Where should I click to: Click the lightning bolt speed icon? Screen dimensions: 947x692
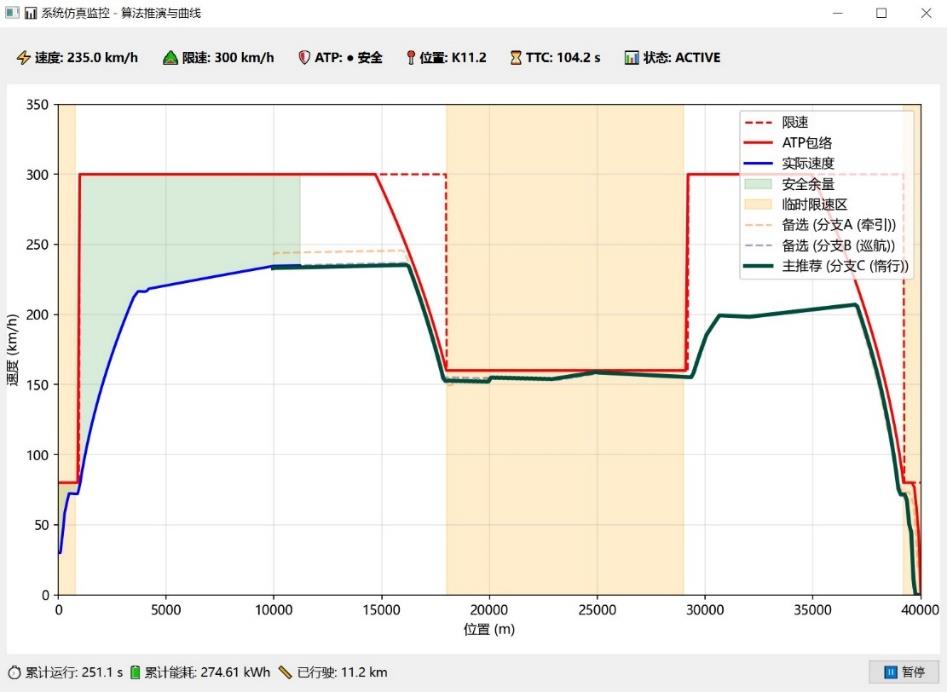click(x=23, y=57)
